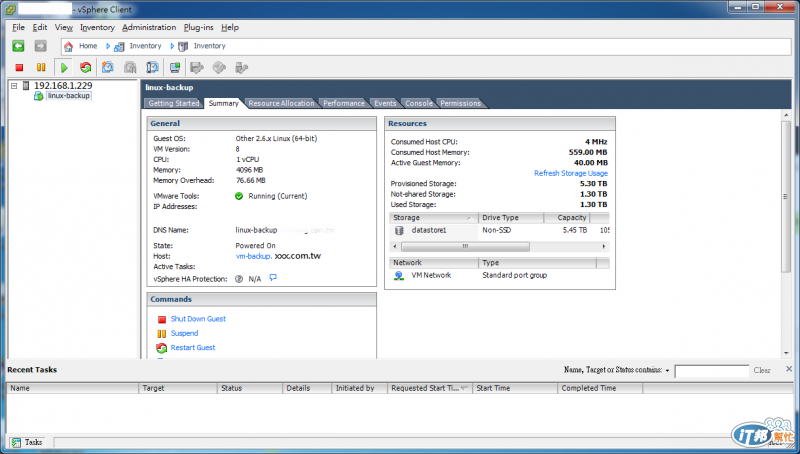
Task: Click the first Inventory breadcrumb icon
Action: [x=119, y=46]
